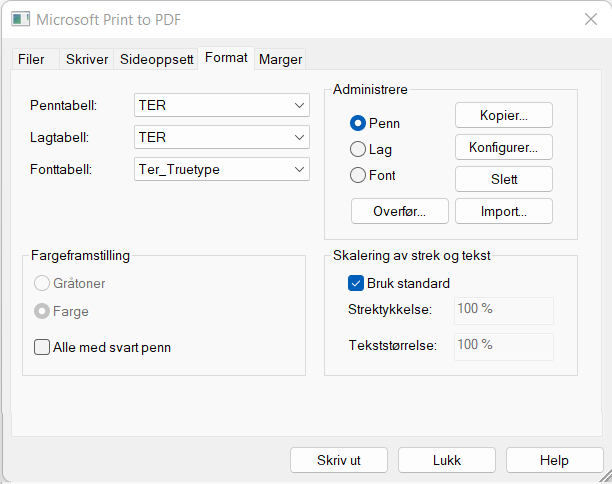This screenshot has height=484, width=612.
Task: Go to the Sideoppsett tab
Action: pos(156,59)
